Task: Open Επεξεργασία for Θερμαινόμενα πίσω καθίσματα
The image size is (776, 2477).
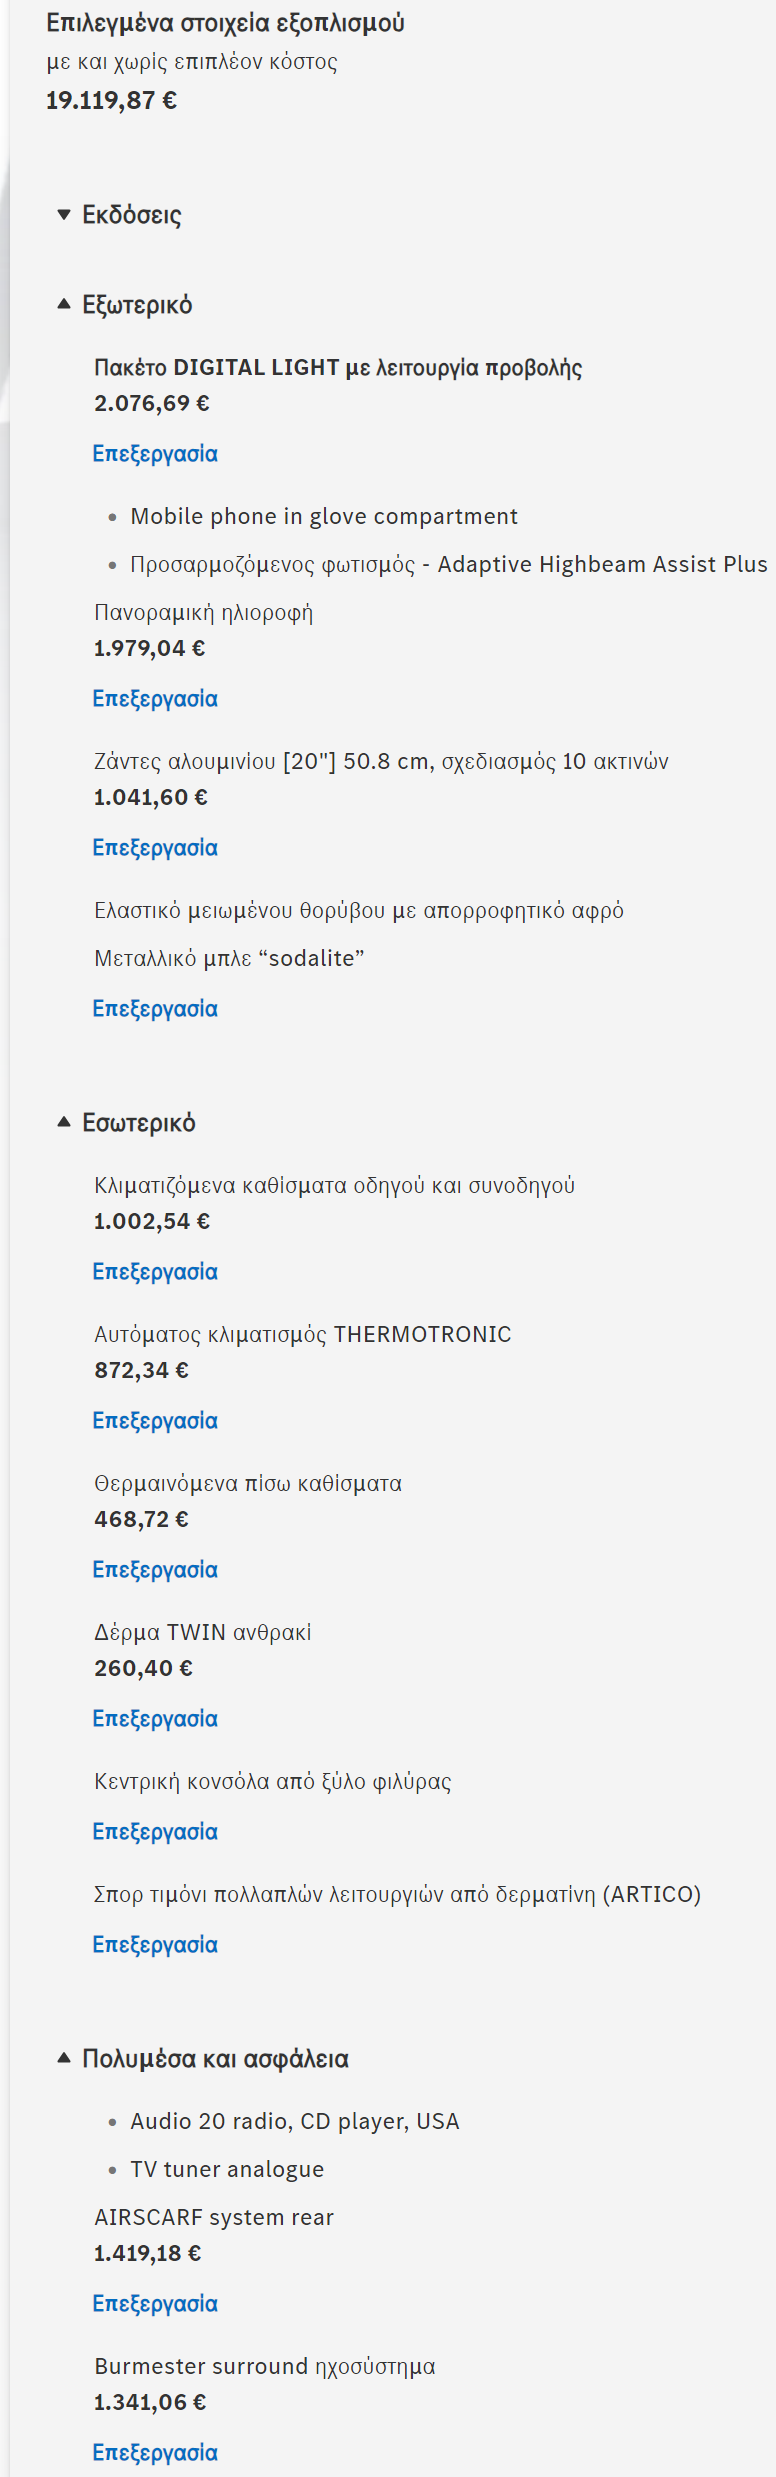Action: click(x=155, y=1570)
